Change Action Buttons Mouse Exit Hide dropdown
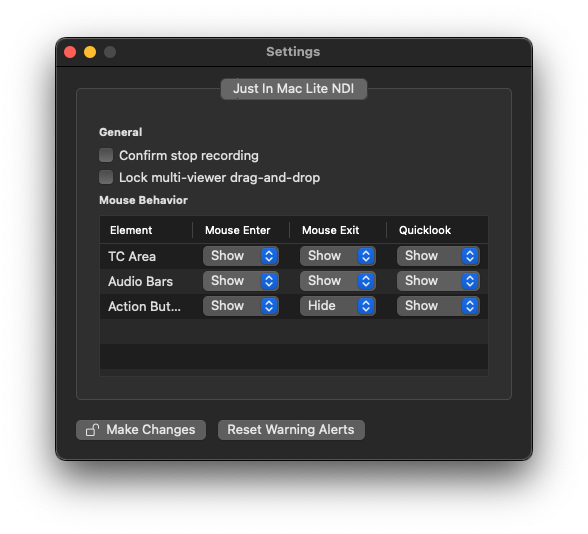This screenshot has width=588, height=534. pos(338,306)
